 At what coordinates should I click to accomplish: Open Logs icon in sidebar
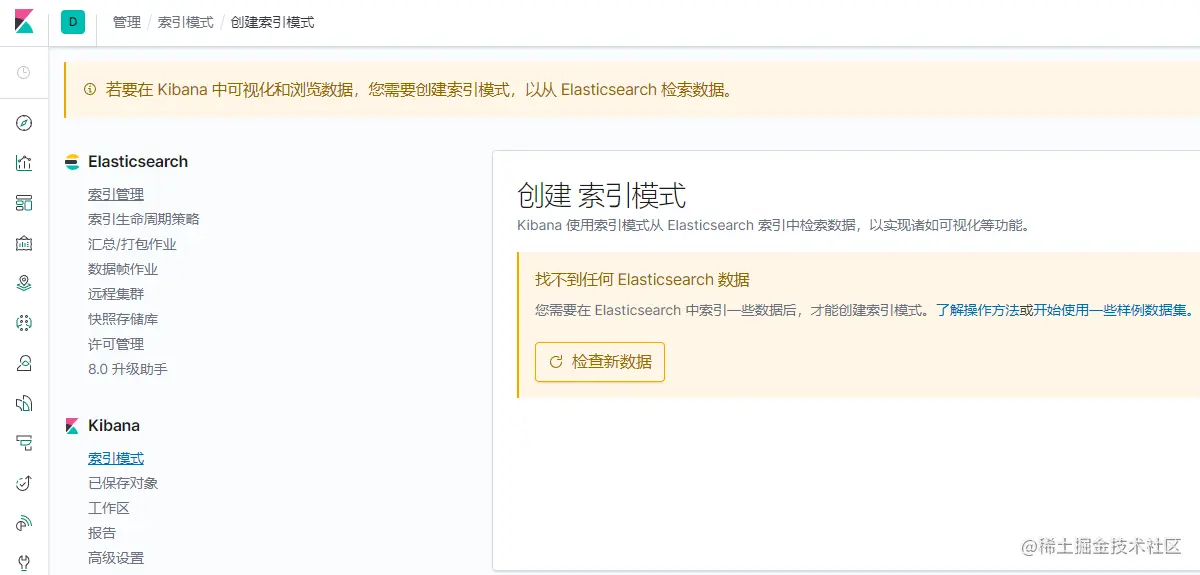pyautogui.click(x=24, y=403)
